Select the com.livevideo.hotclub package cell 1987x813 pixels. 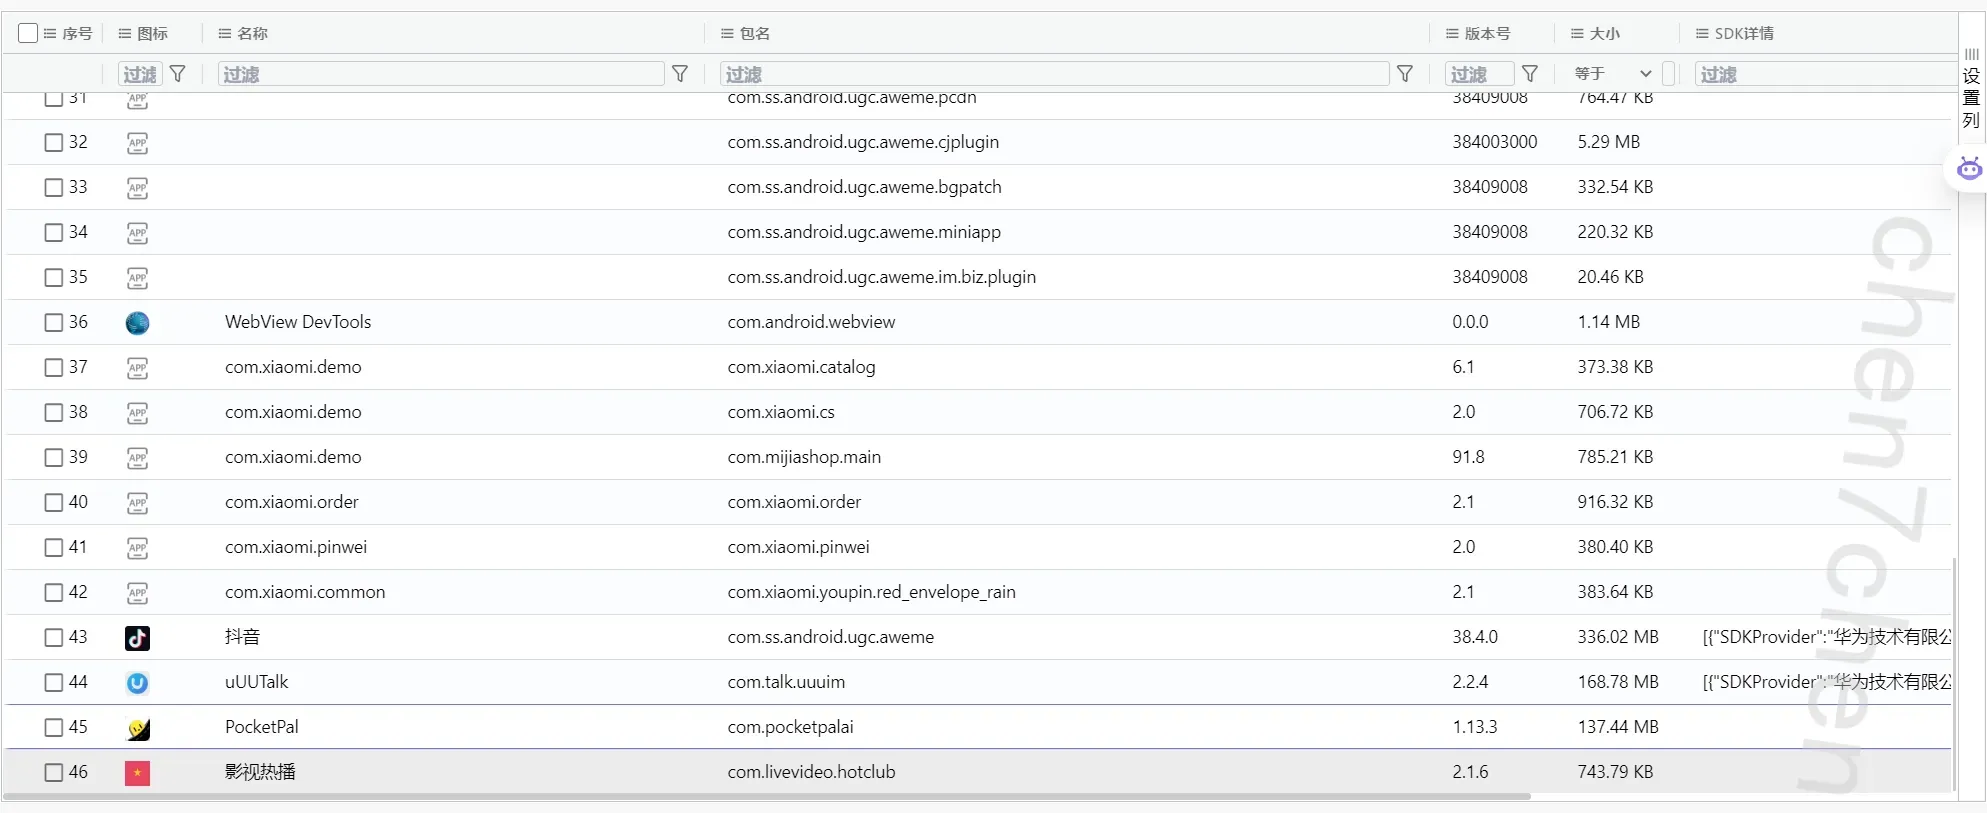pyautogui.click(x=811, y=772)
